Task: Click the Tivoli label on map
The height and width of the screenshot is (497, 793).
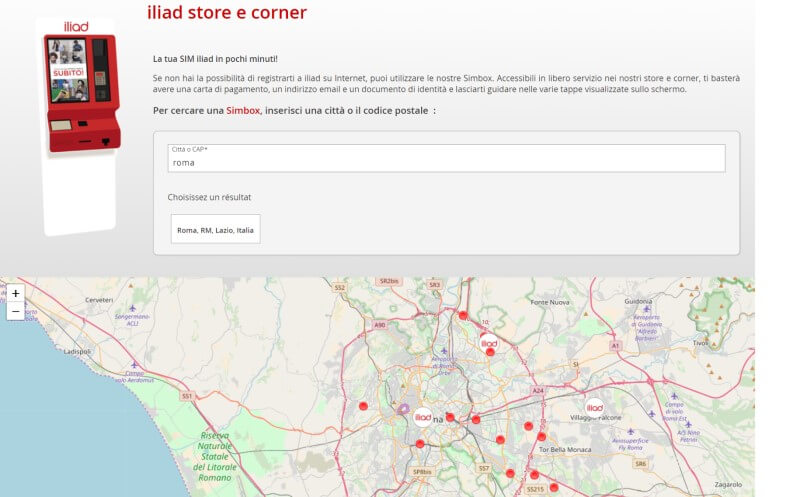Action: tap(701, 343)
